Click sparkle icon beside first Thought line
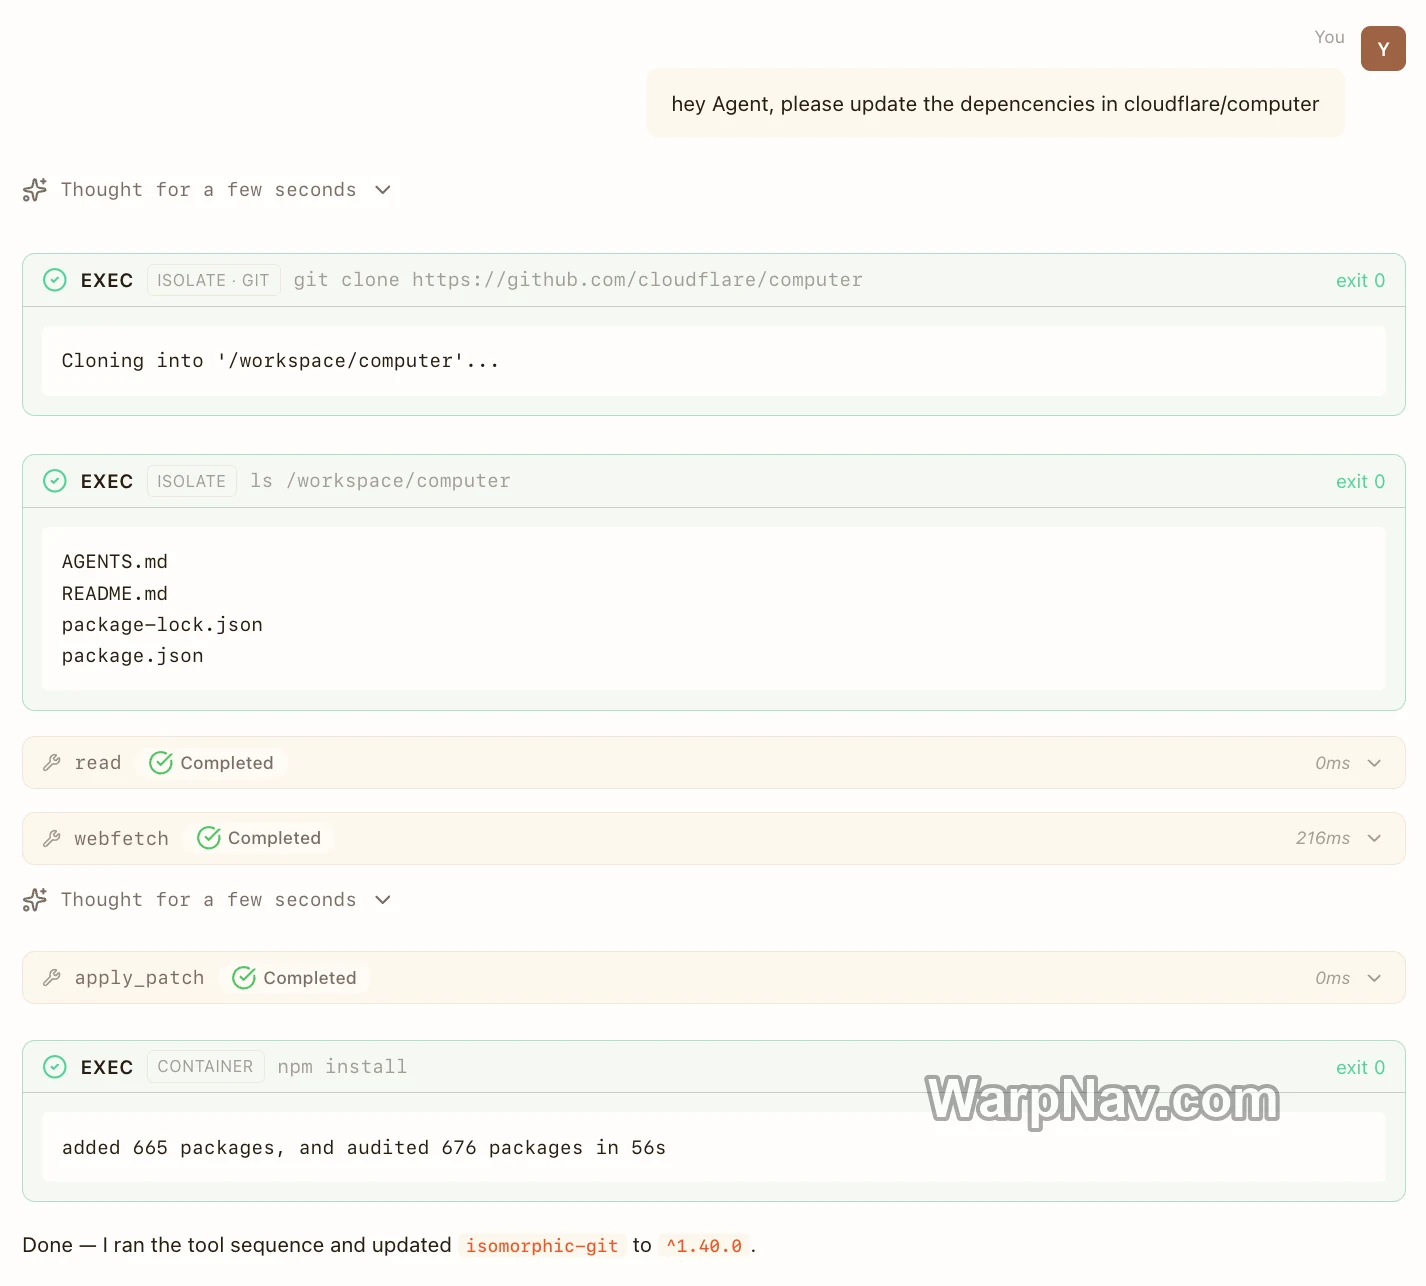1426x1286 pixels. tap(35, 190)
